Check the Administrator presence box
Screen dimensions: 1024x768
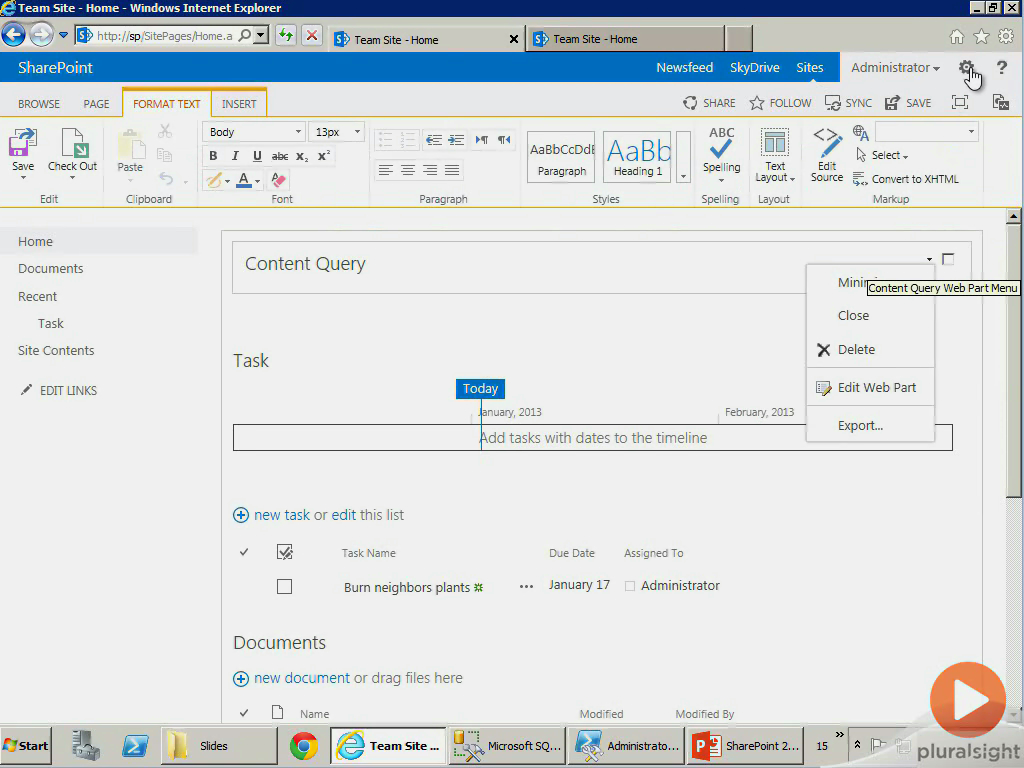tap(630, 586)
